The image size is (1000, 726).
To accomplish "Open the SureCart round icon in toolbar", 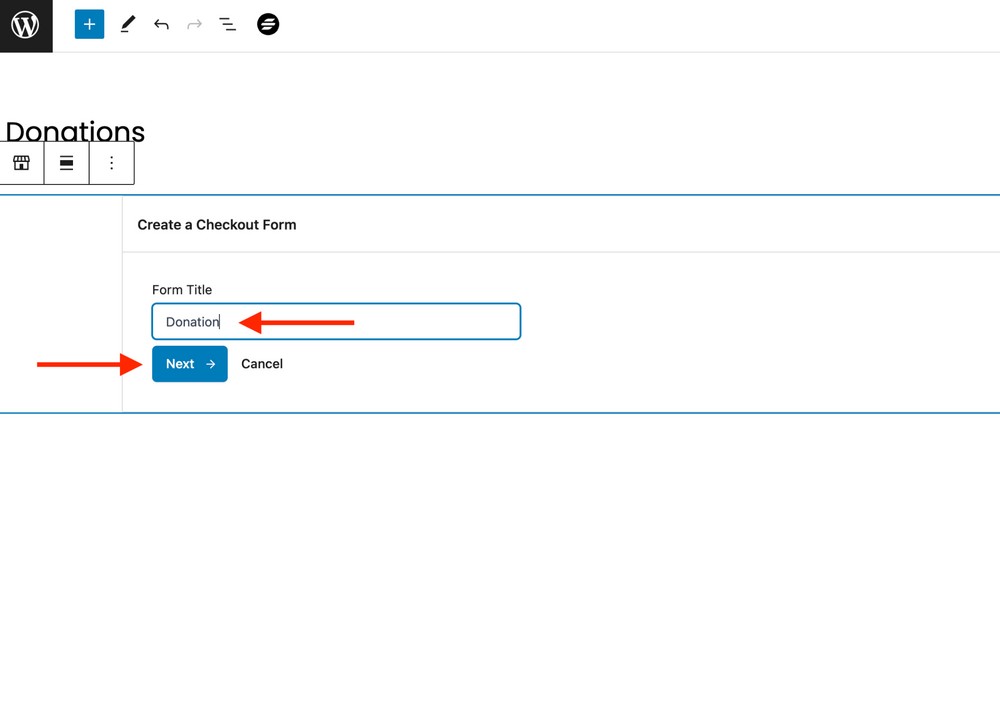I will tap(268, 25).
